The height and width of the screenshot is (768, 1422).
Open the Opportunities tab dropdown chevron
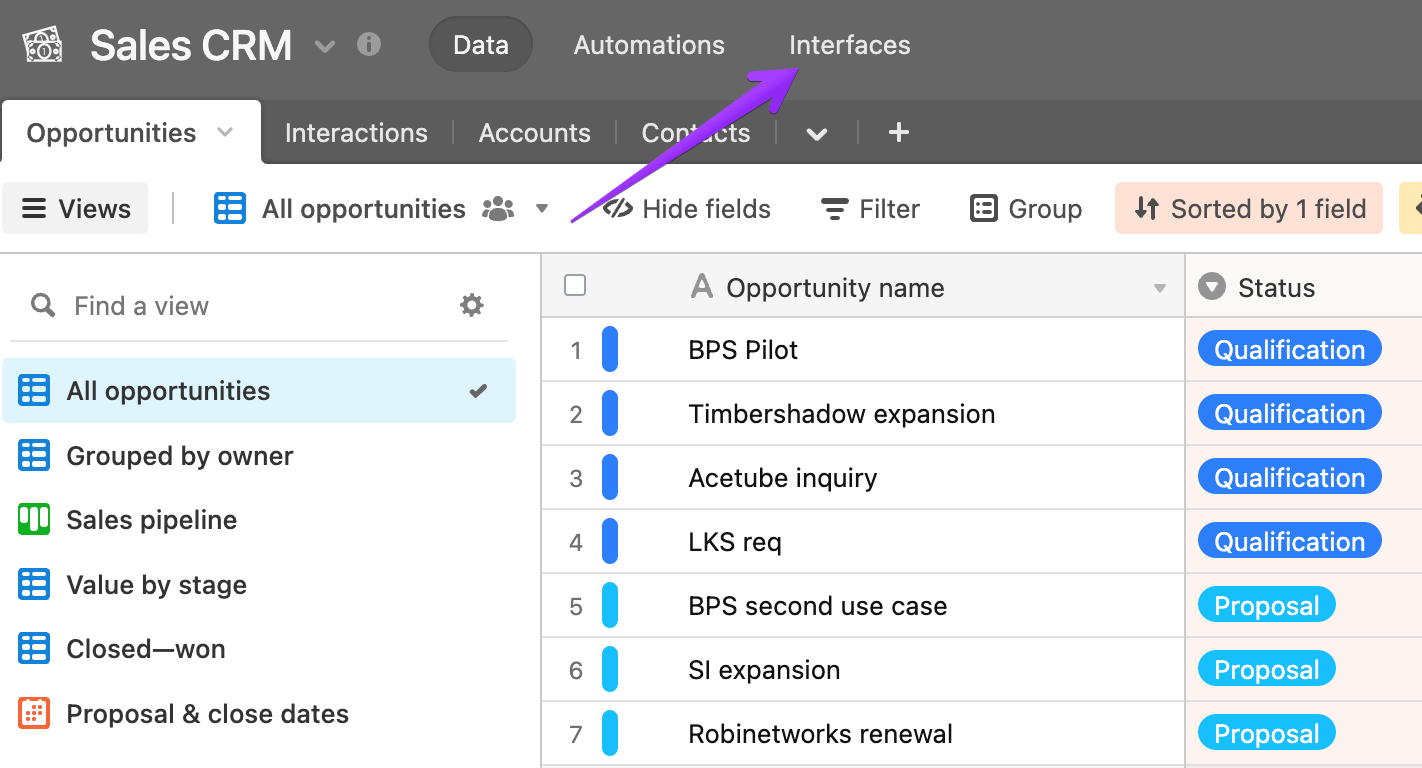[x=225, y=132]
